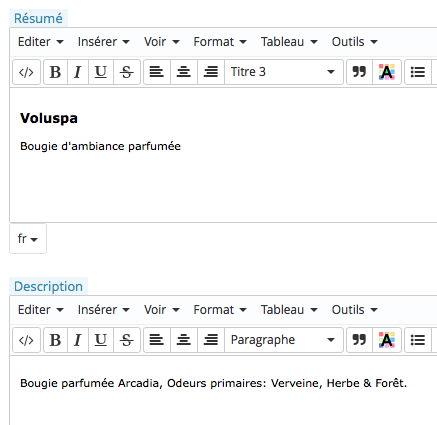The image size is (437, 425).
Task: Open Format menu in Résumé editor
Action: coord(220,42)
